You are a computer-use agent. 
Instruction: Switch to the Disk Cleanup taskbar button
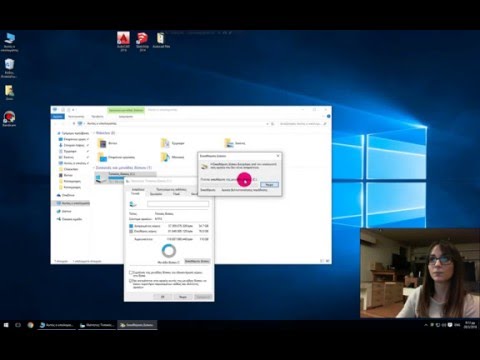[x=137, y=325]
